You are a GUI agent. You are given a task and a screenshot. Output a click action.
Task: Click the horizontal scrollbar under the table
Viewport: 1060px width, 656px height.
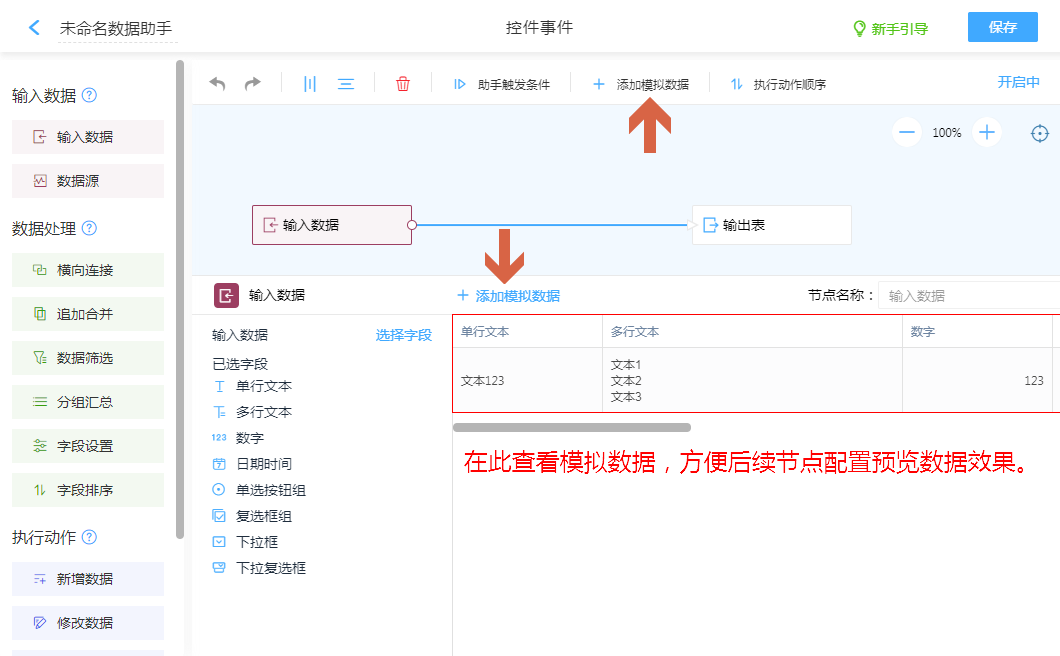tap(571, 427)
